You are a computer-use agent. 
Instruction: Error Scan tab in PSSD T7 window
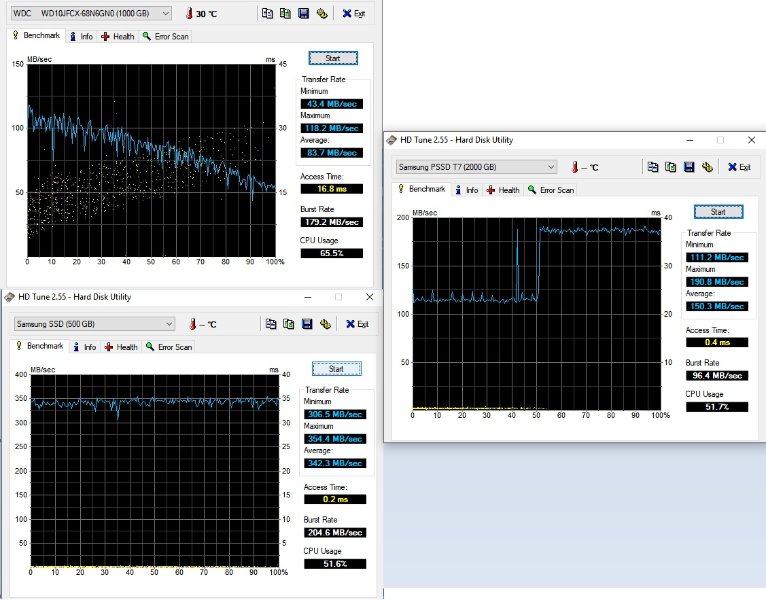point(551,190)
